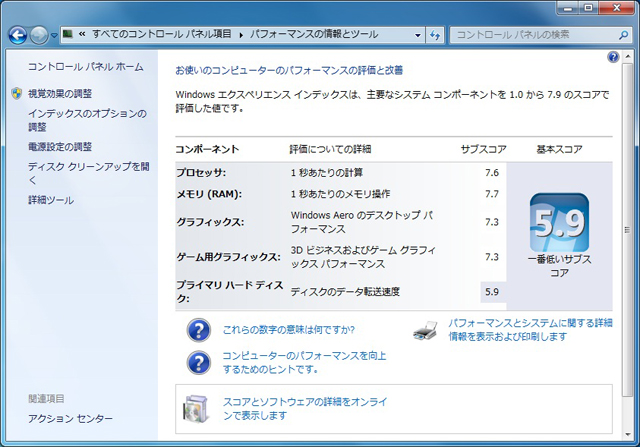Click パフォーマンスの情報とツール breadcrumb
This screenshot has height=447, width=640.
click(314, 34)
